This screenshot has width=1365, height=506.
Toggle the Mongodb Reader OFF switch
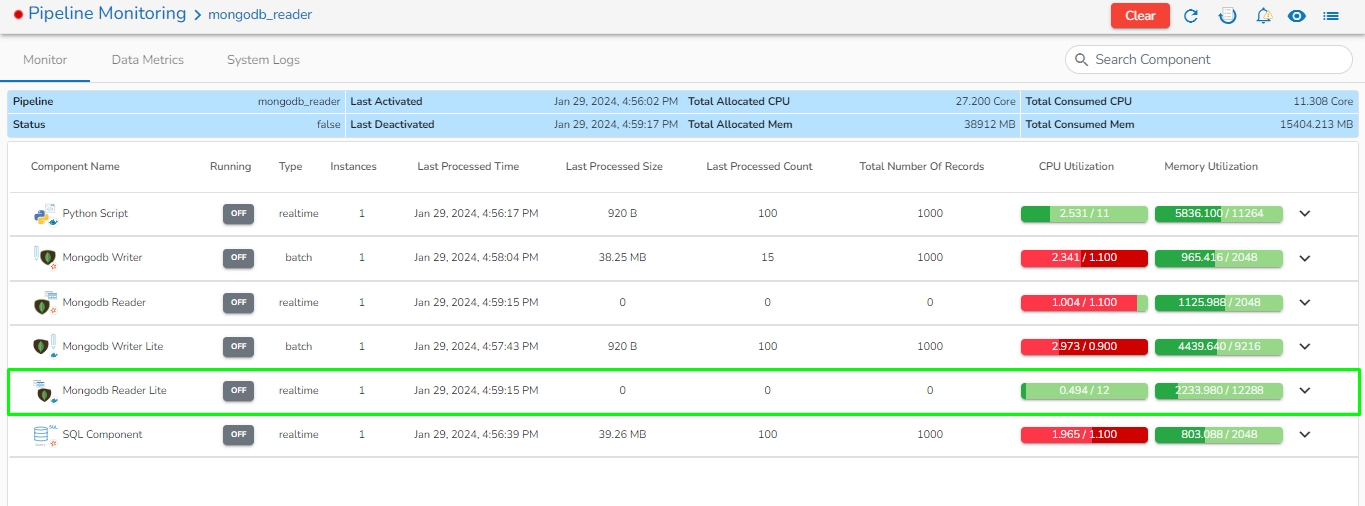238,302
